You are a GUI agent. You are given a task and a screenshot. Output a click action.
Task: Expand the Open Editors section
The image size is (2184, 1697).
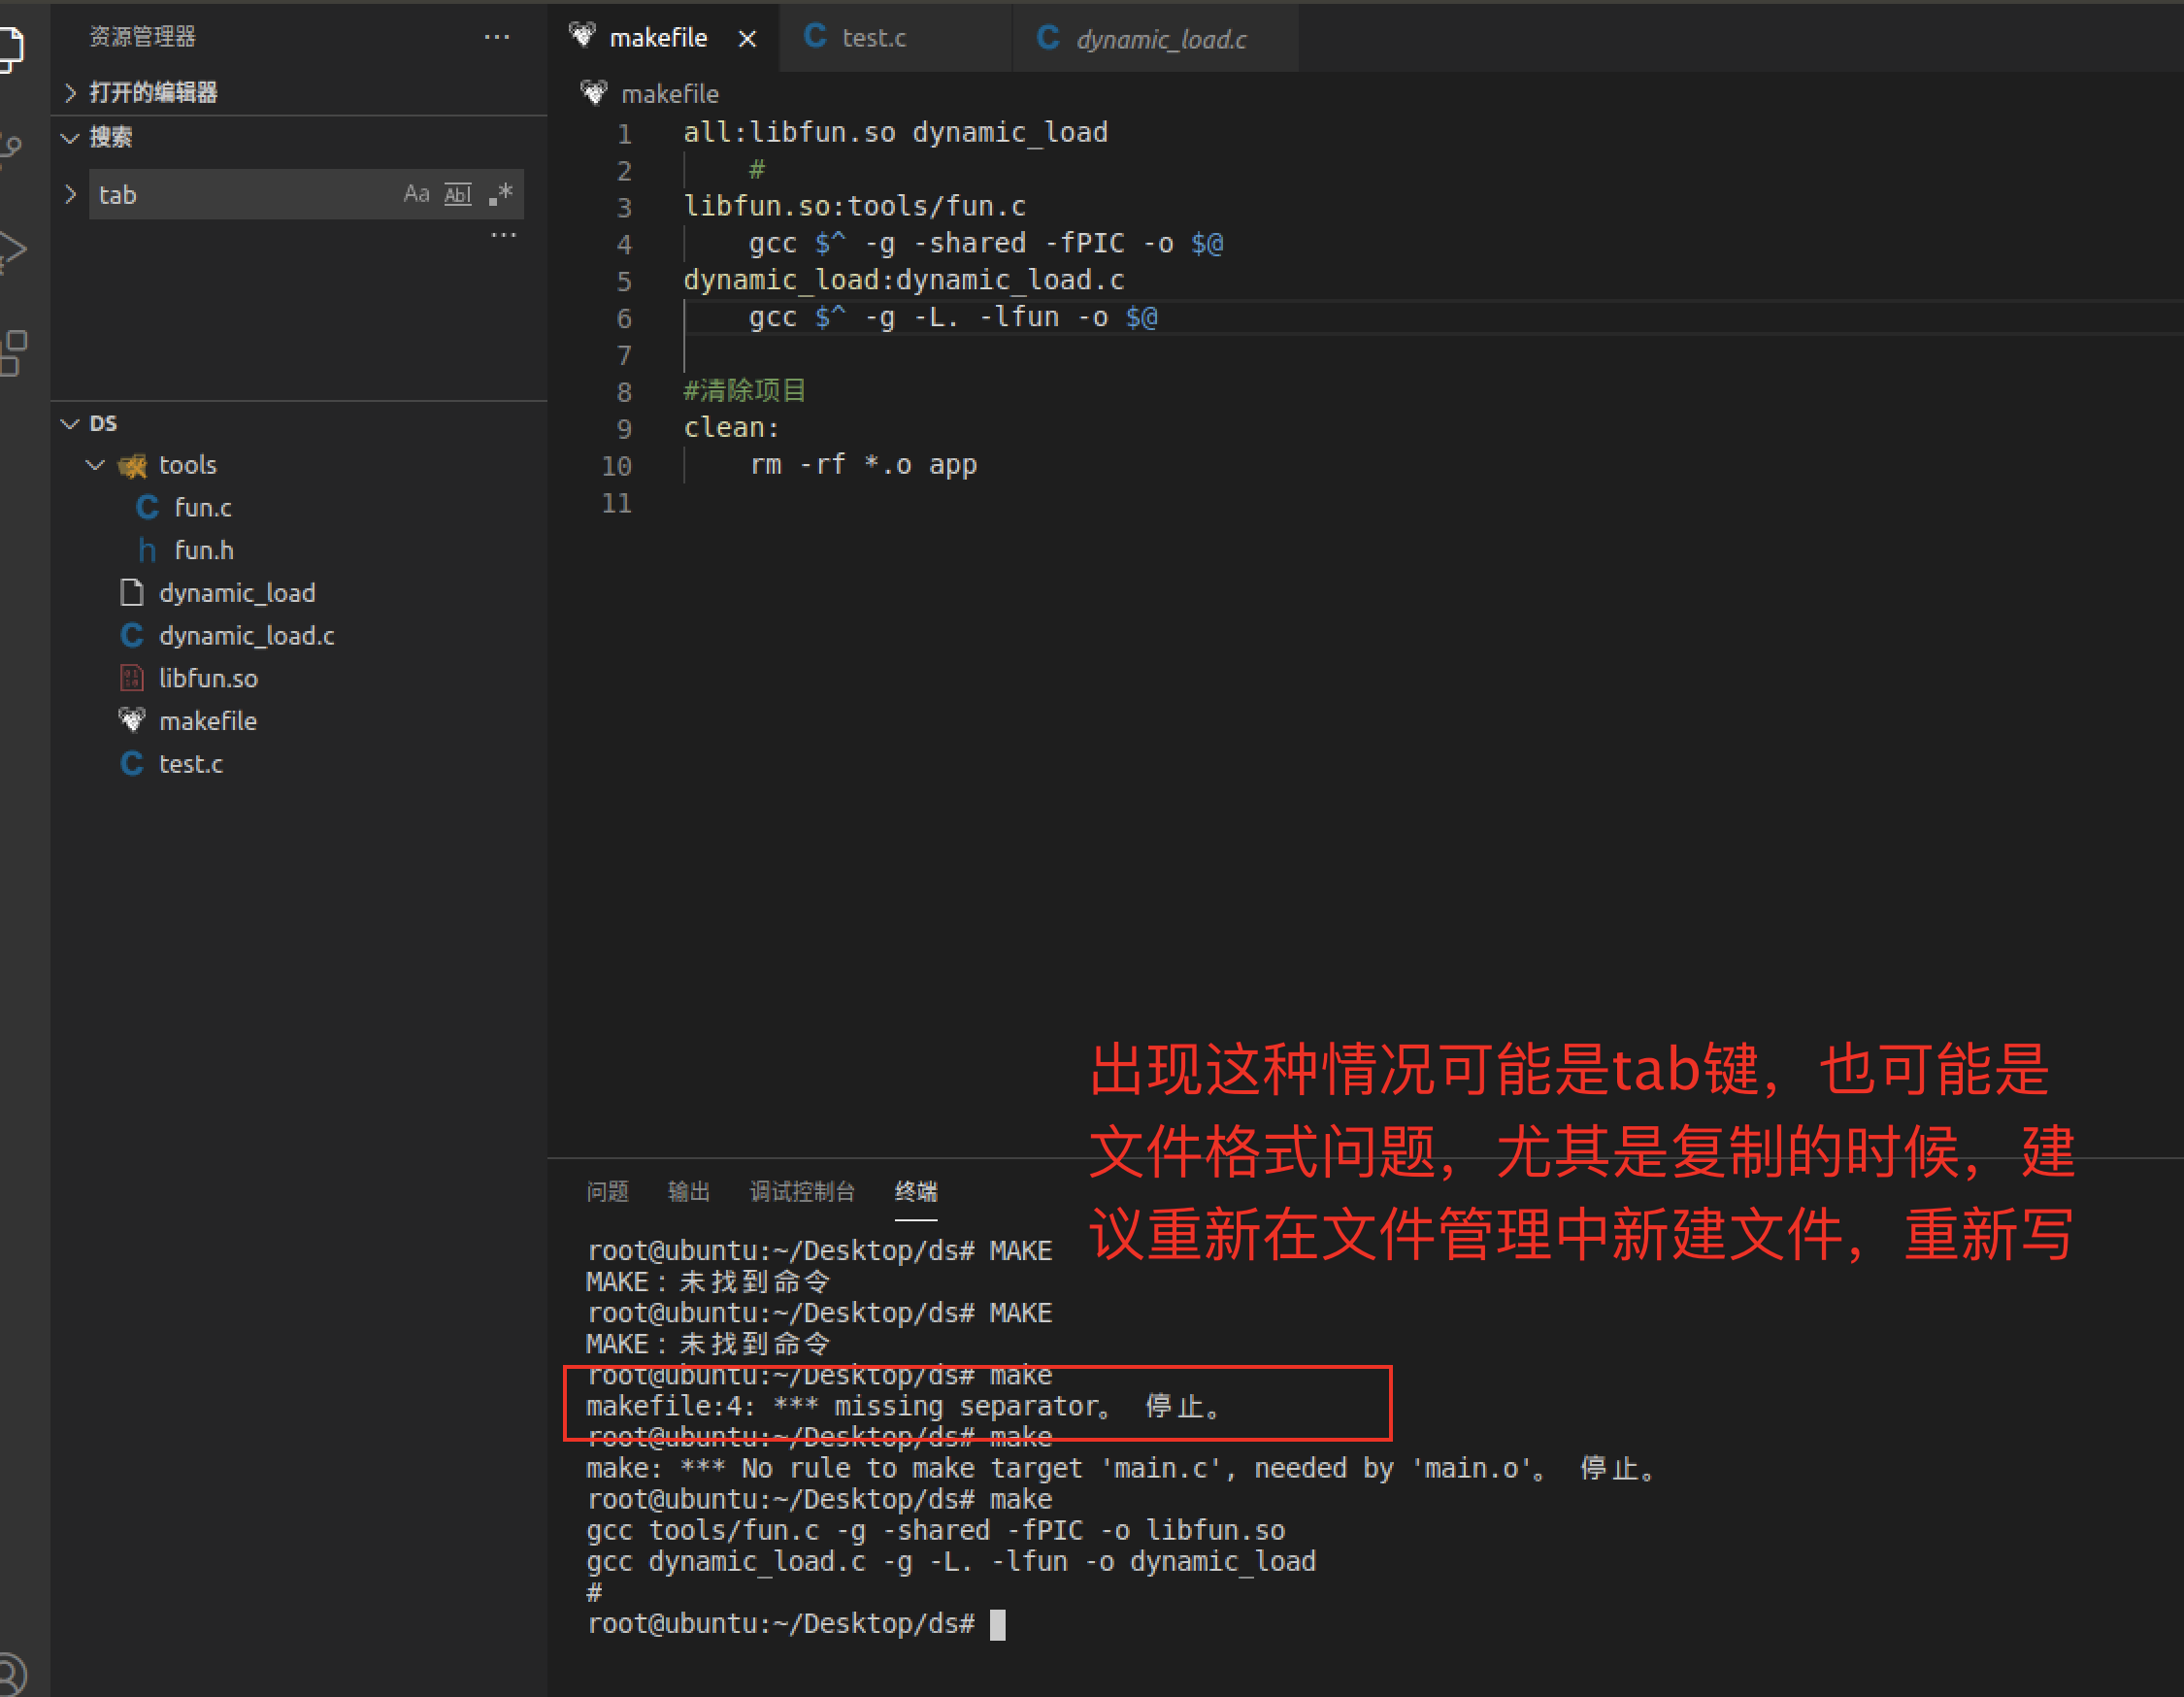152,92
